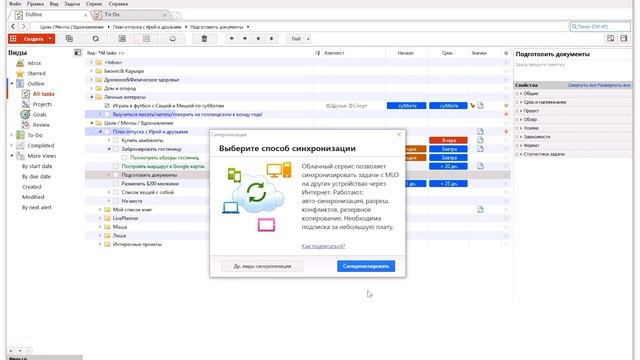Close the synchronization dialog
640x360 pixels.
coord(399,135)
